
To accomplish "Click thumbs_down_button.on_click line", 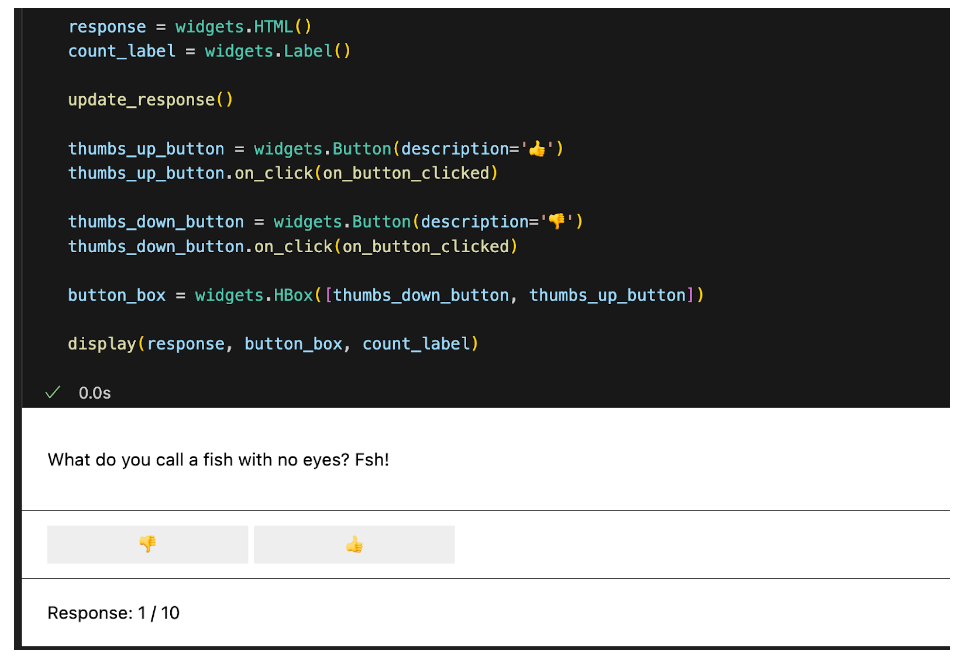I will 293,246.
